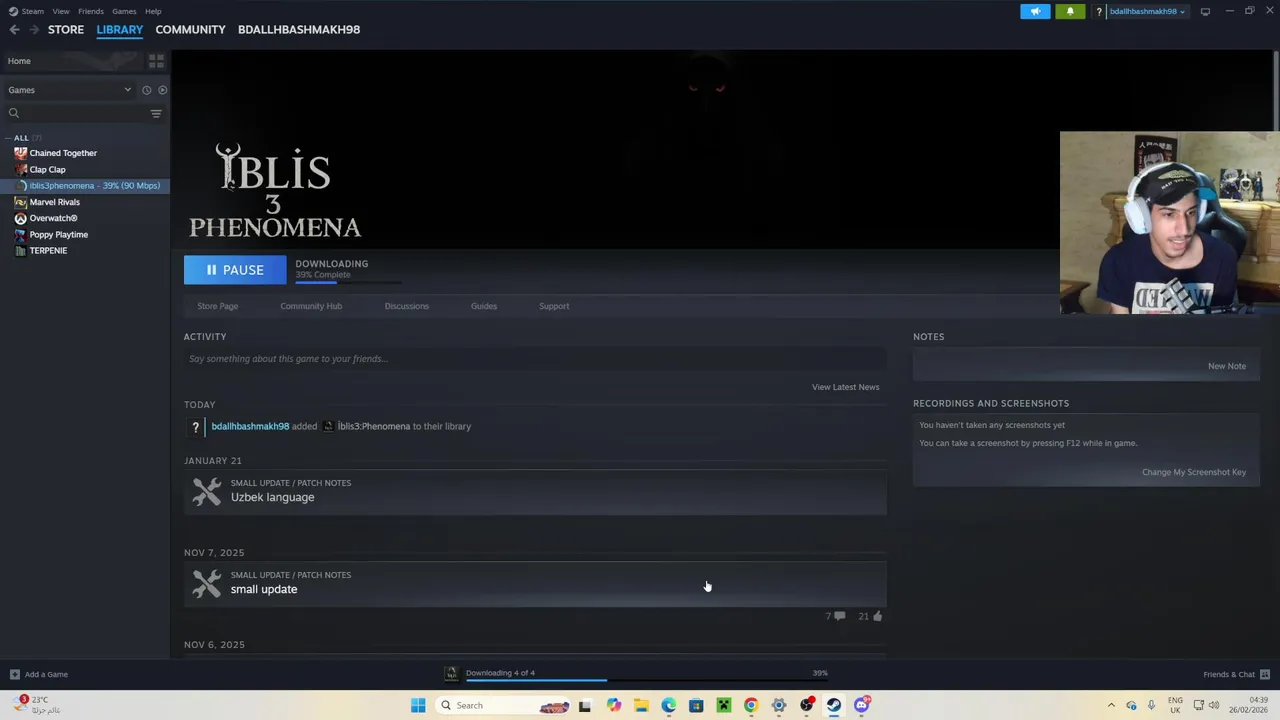Open the advanced filter options icon
Viewport: 1280px width, 720px height.
click(x=156, y=113)
